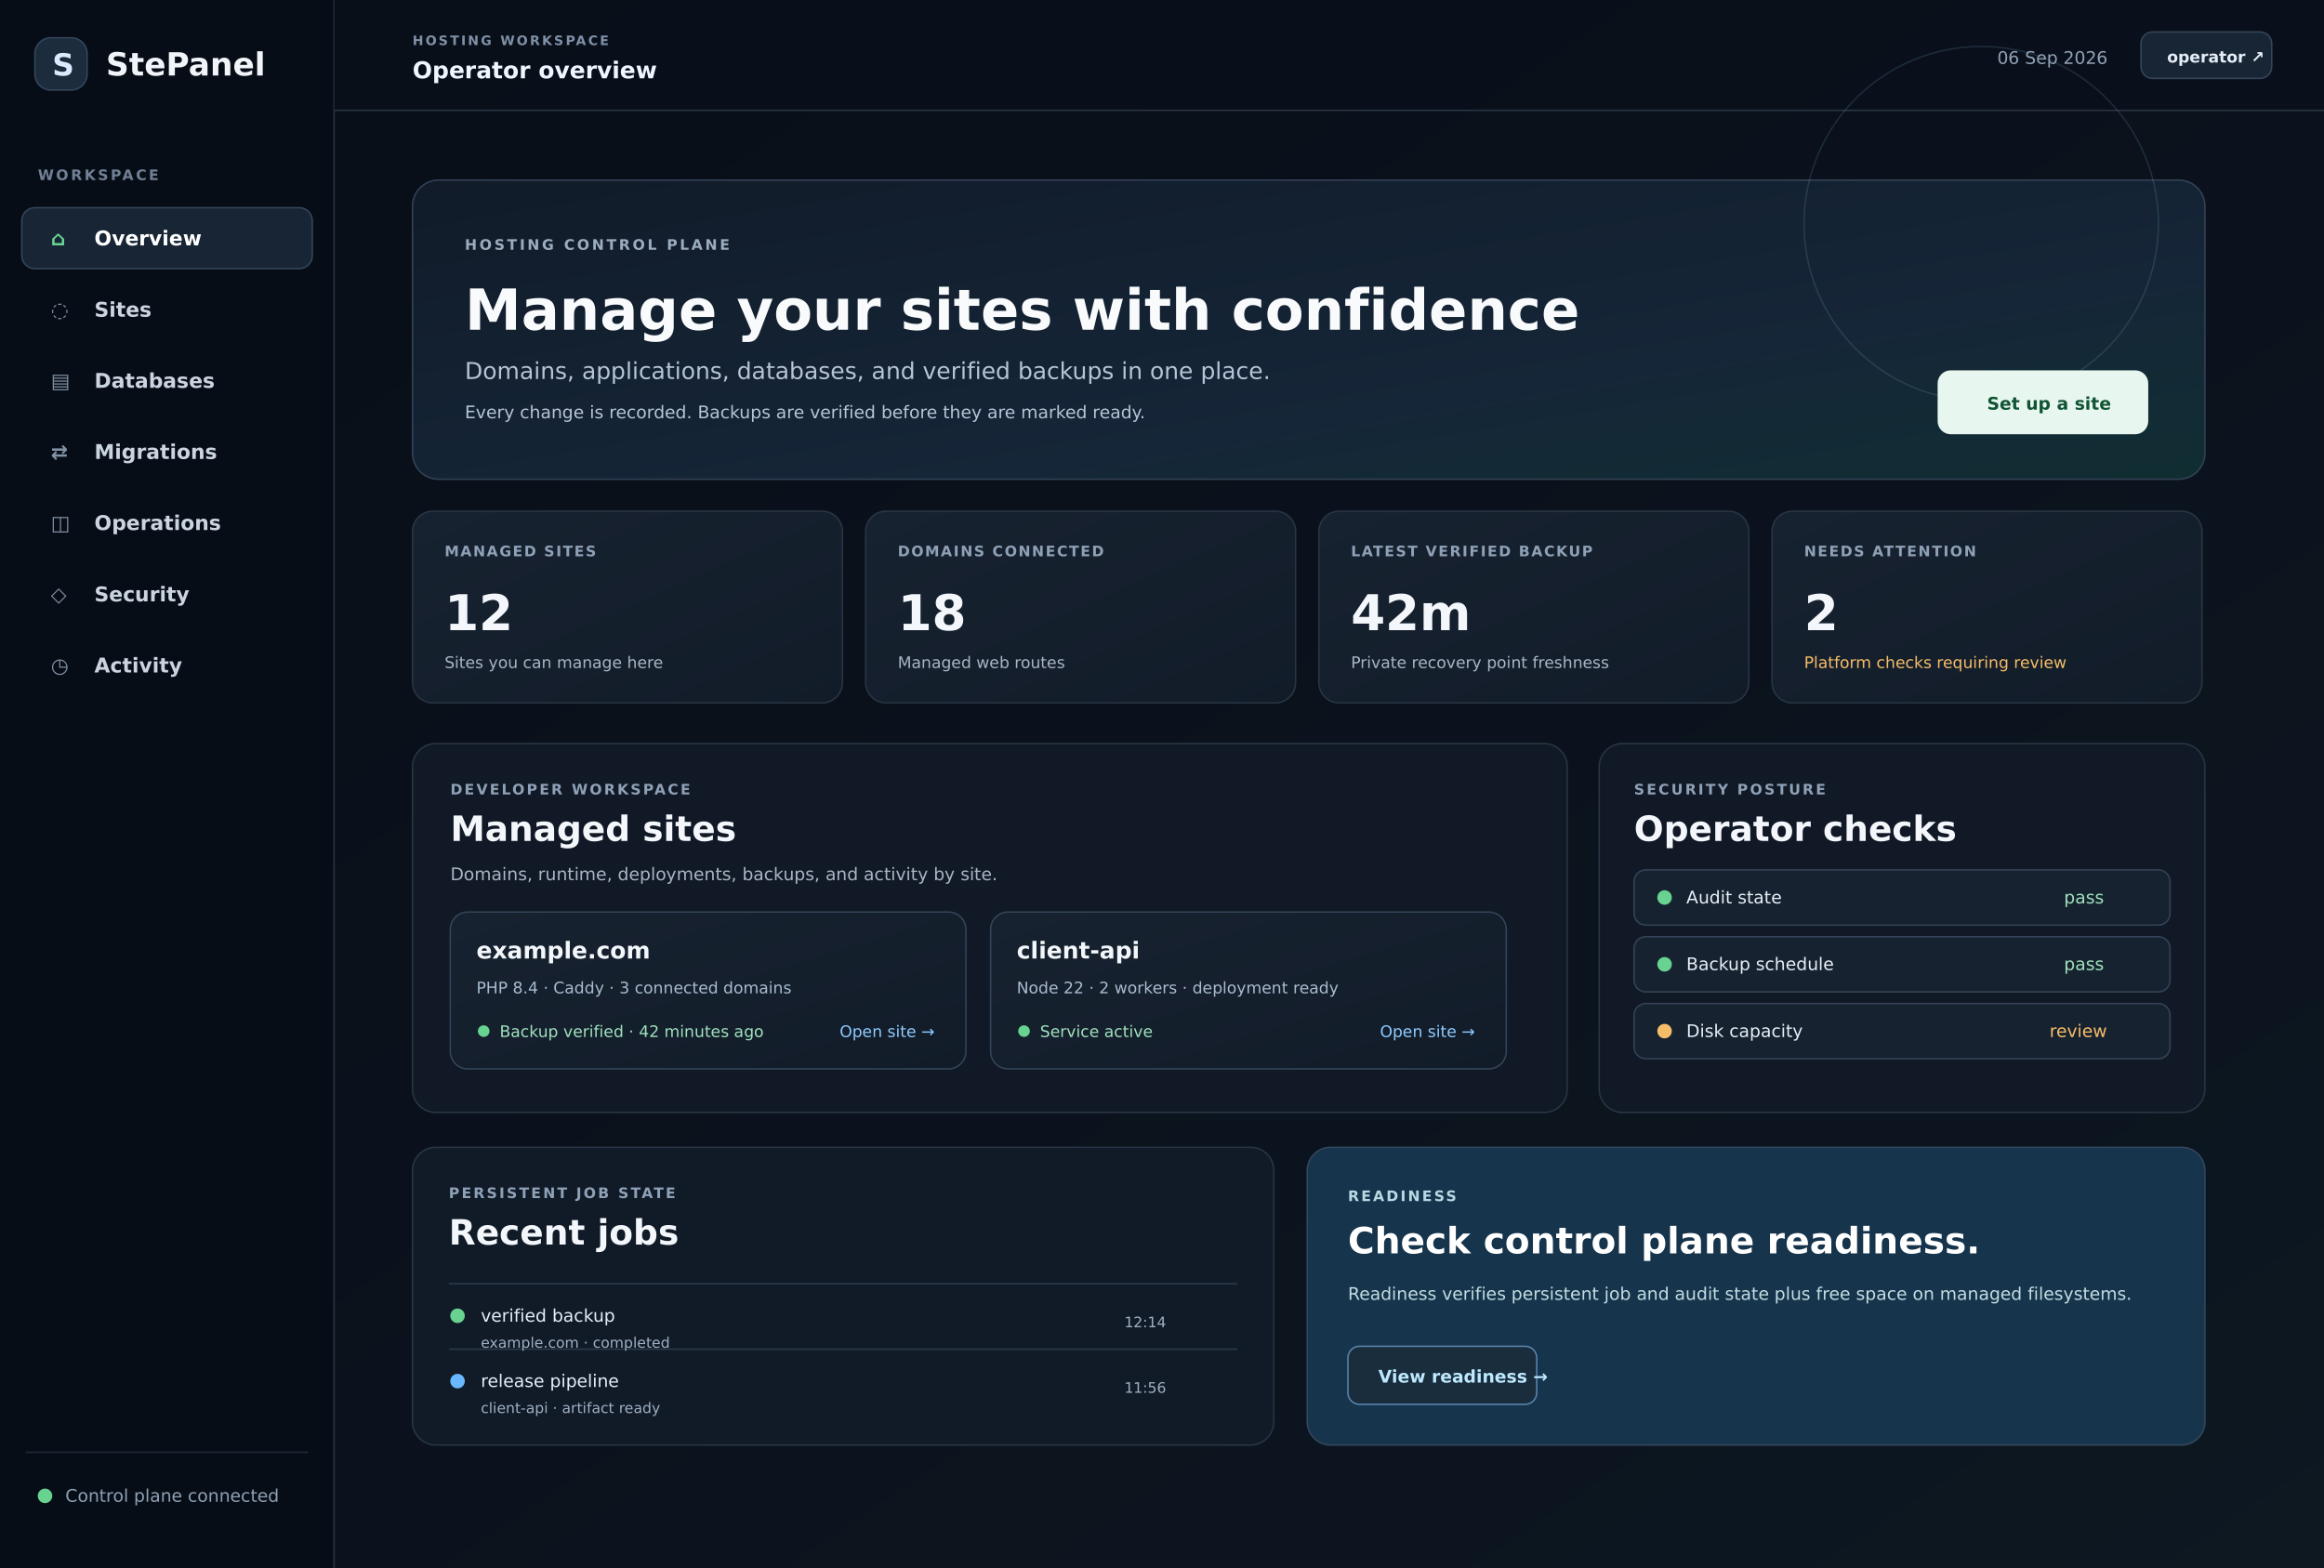
Task: Open Databases in the sidebar
Action: point(167,381)
